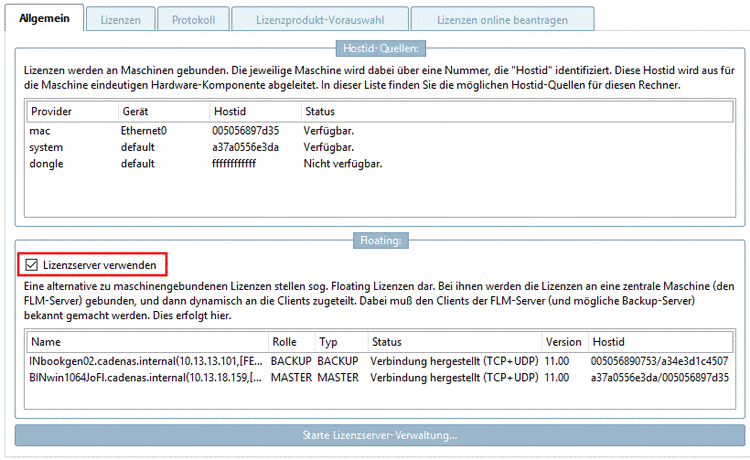This screenshot has height=460, width=750.
Task: Select the BINwin1064JoFl.cadenas.internal server row
Action: [380, 377]
